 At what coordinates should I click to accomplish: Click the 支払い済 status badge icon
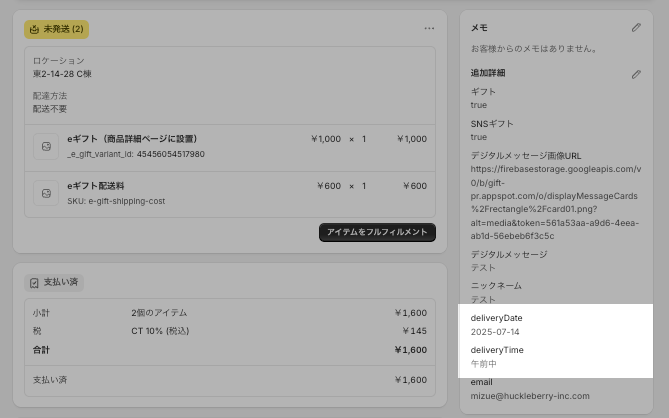[34, 283]
